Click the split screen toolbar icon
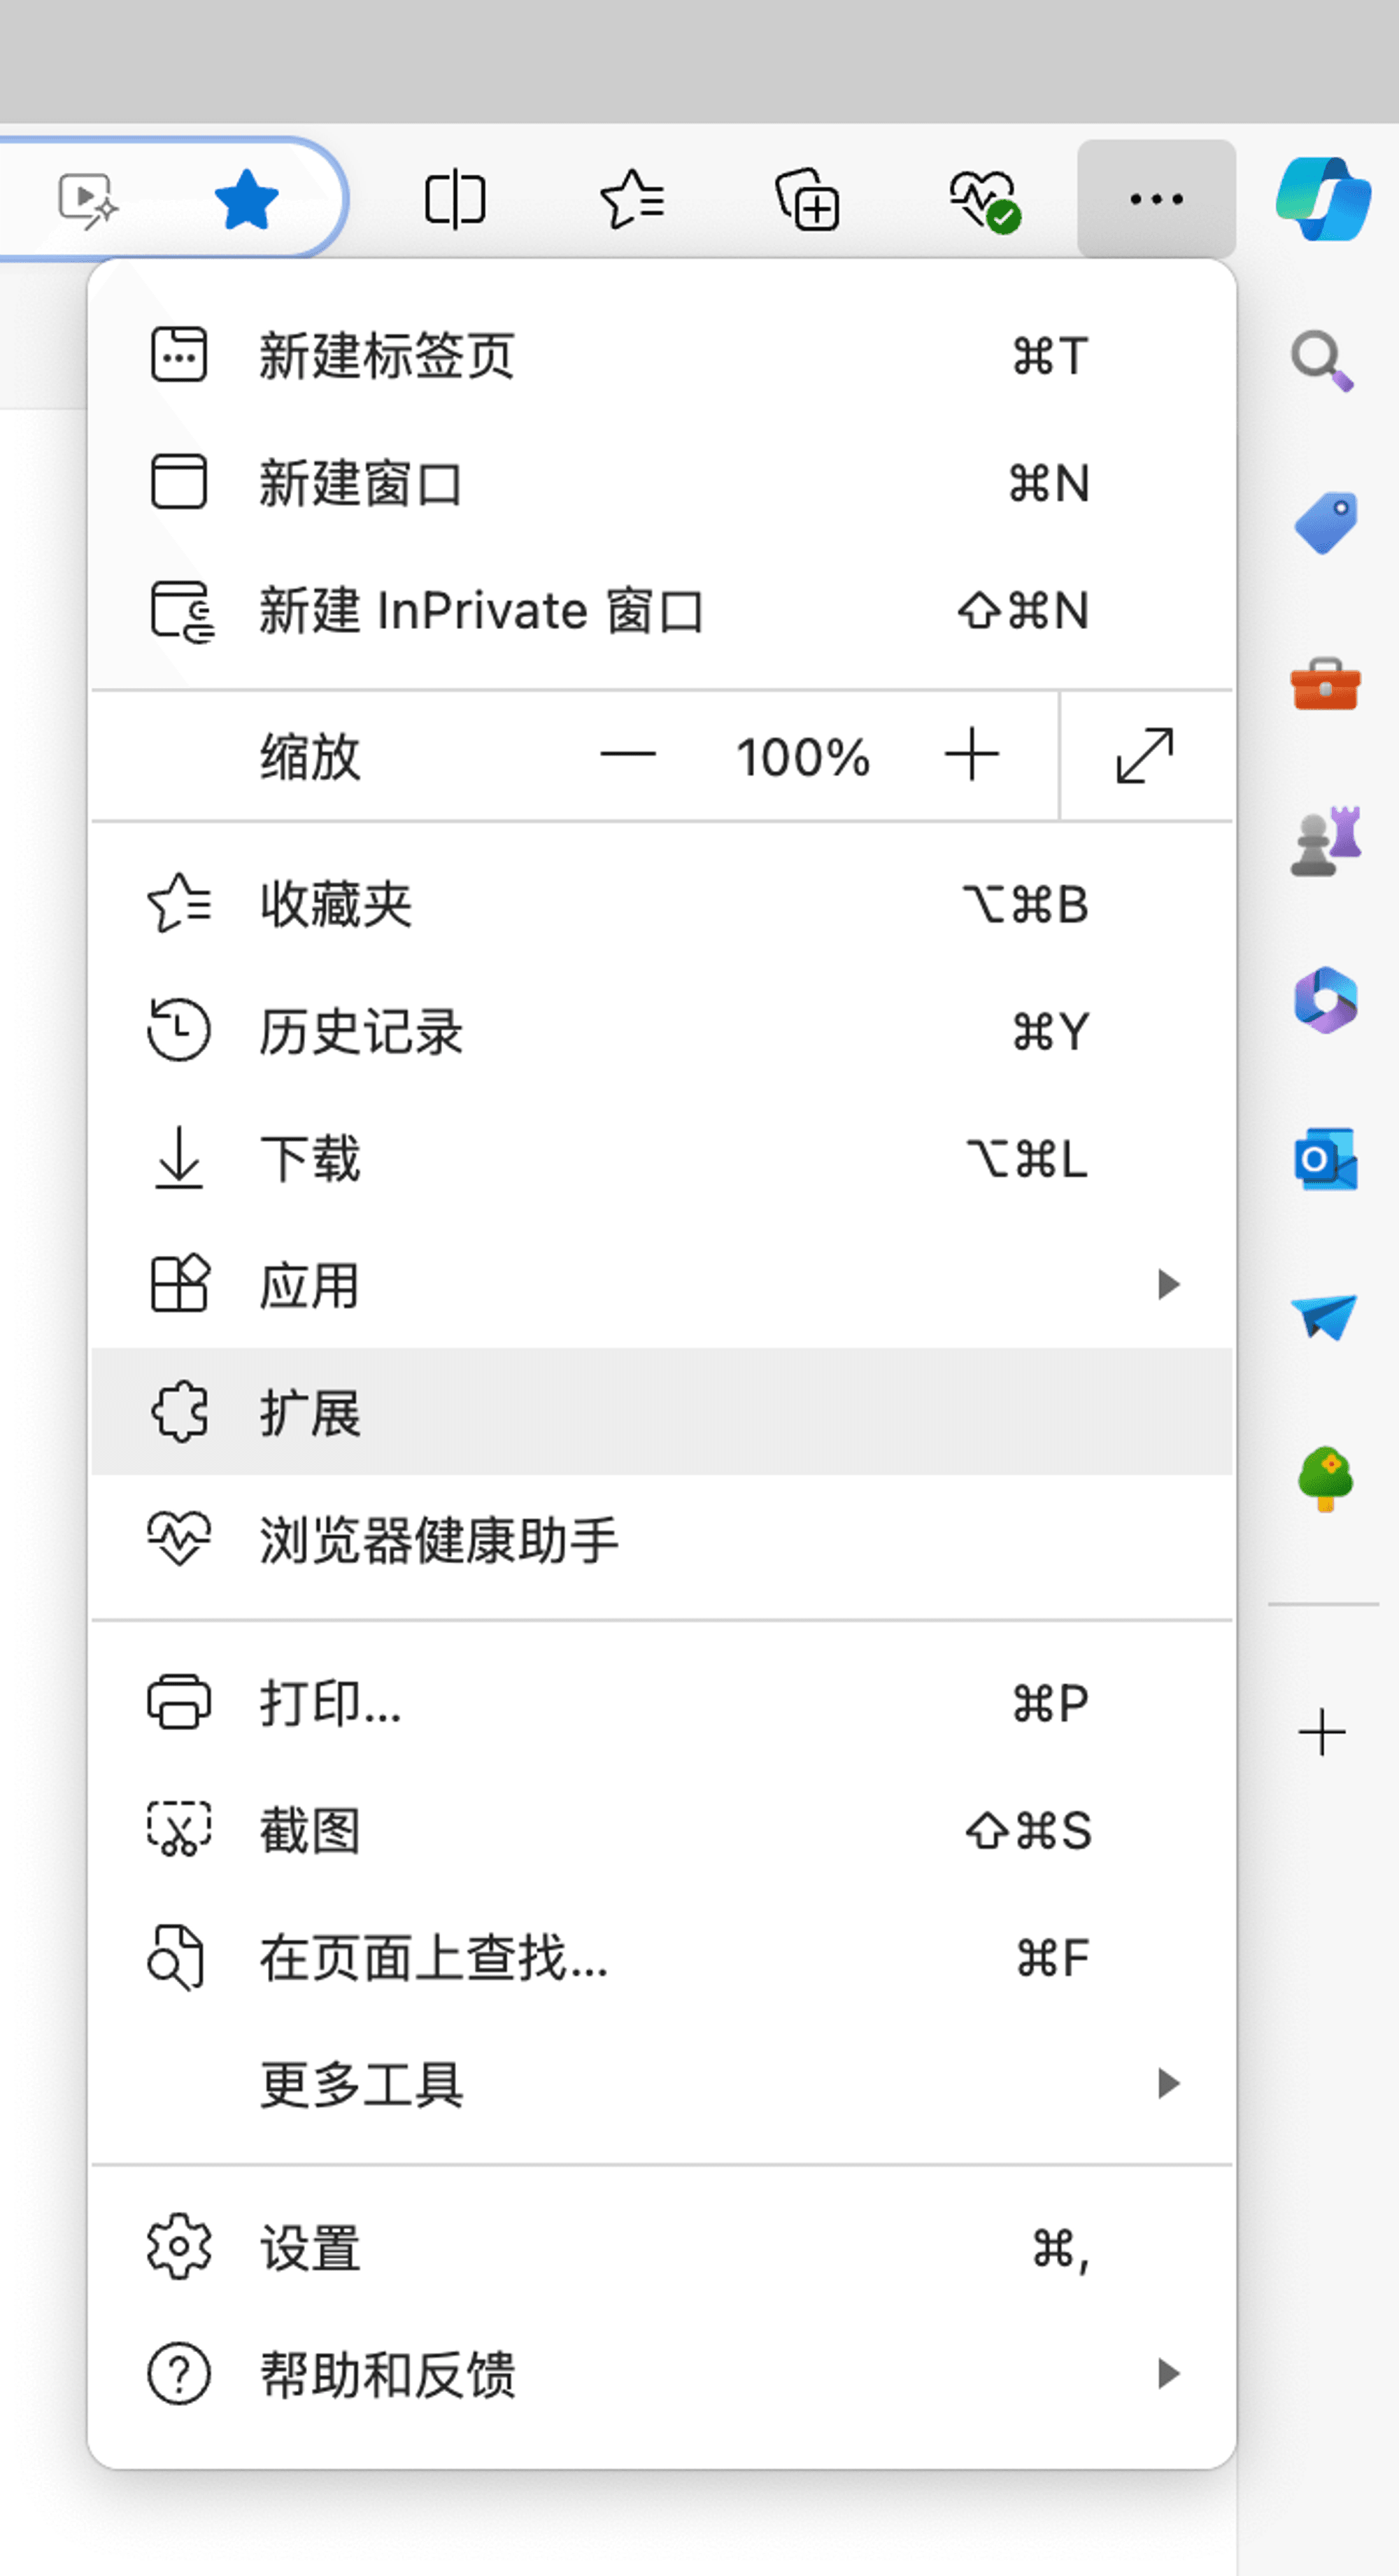Image resolution: width=1399 pixels, height=2576 pixels. tap(455, 199)
